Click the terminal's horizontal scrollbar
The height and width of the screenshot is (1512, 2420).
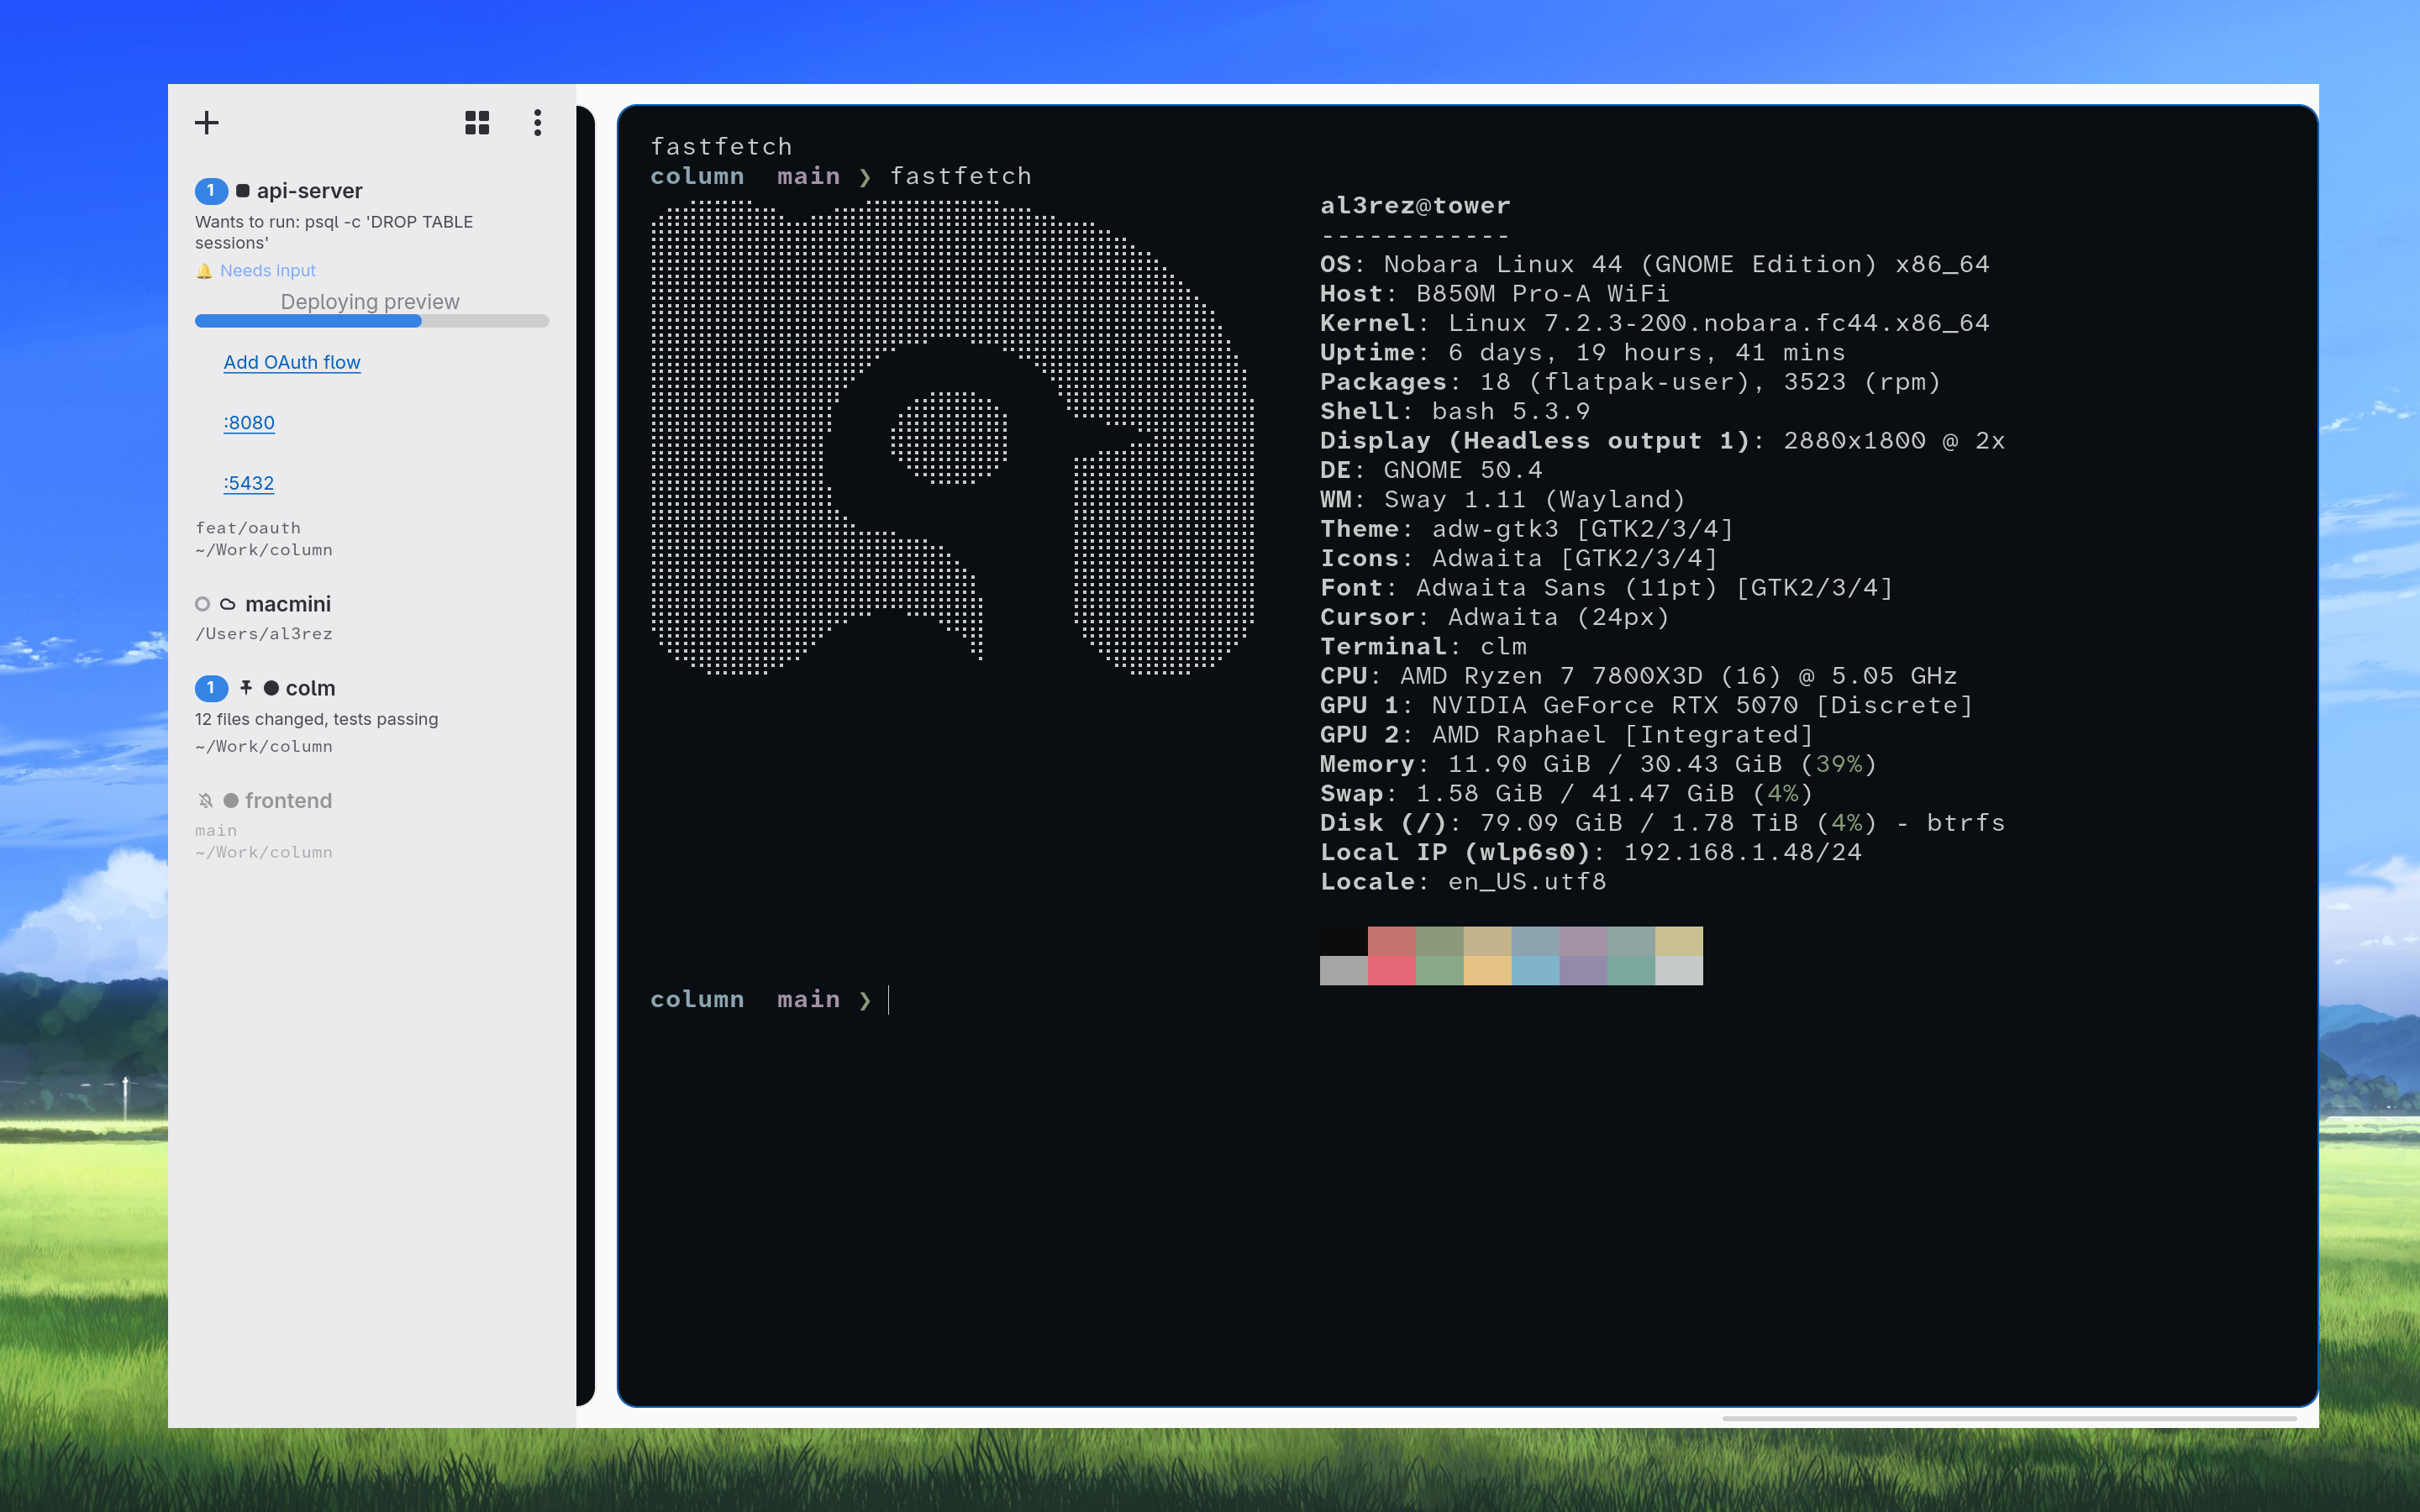pyautogui.click(x=2009, y=1418)
